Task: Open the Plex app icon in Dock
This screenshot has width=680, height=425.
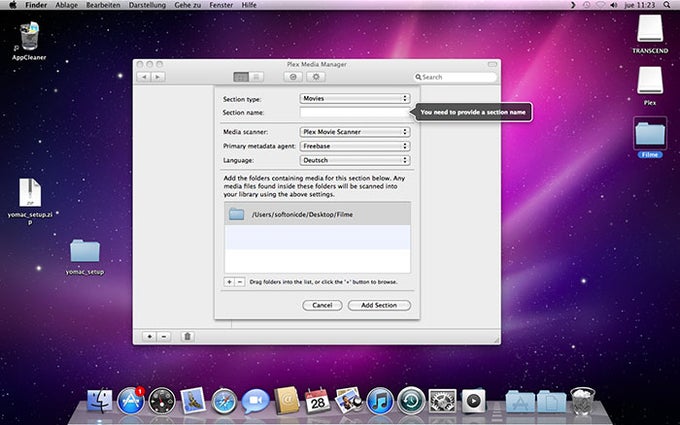Action: pyautogui.click(x=473, y=400)
